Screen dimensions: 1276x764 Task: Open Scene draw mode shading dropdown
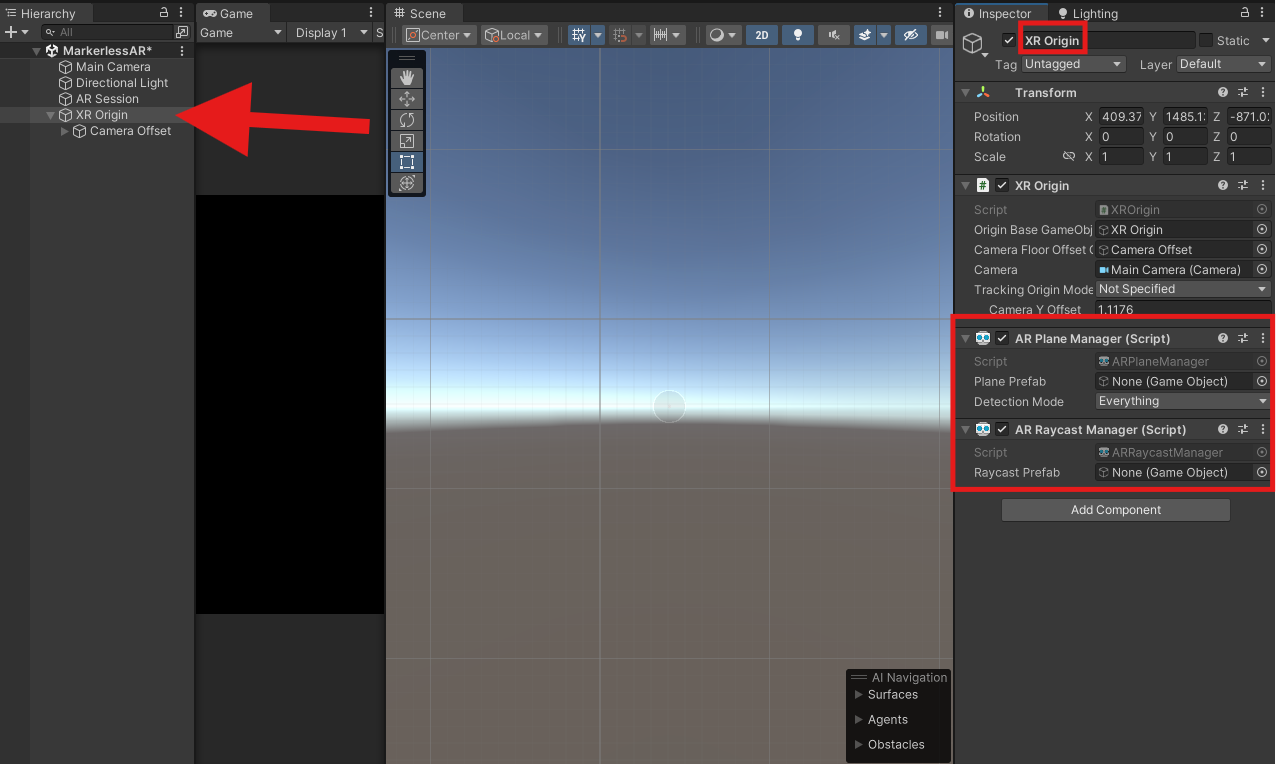723,35
